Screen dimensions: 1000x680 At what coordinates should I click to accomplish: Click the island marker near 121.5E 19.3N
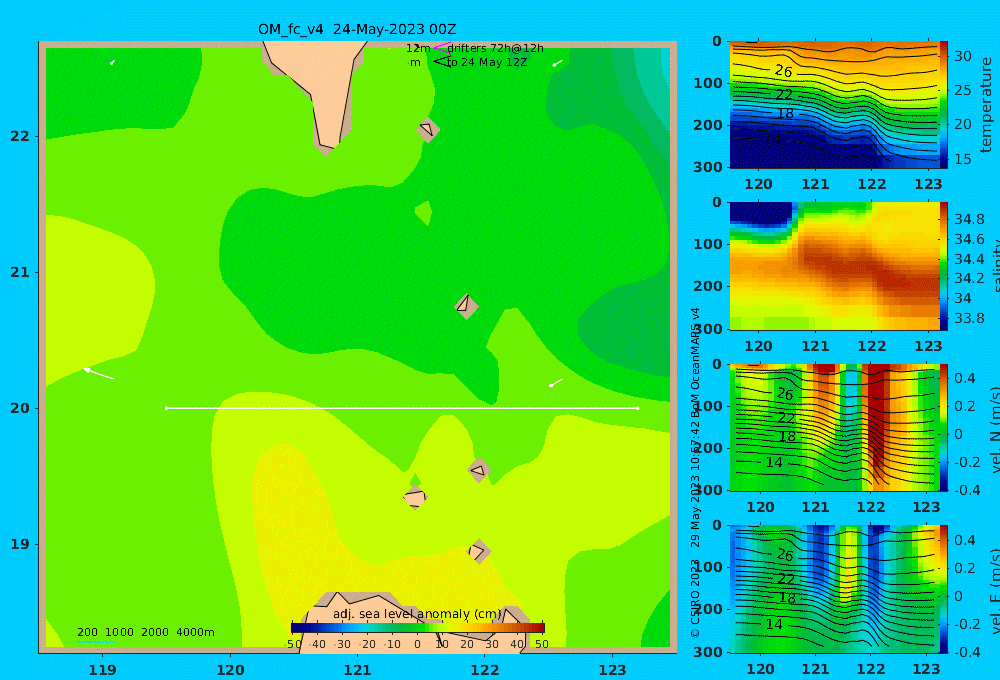pyautogui.click(x=415, y=497)
